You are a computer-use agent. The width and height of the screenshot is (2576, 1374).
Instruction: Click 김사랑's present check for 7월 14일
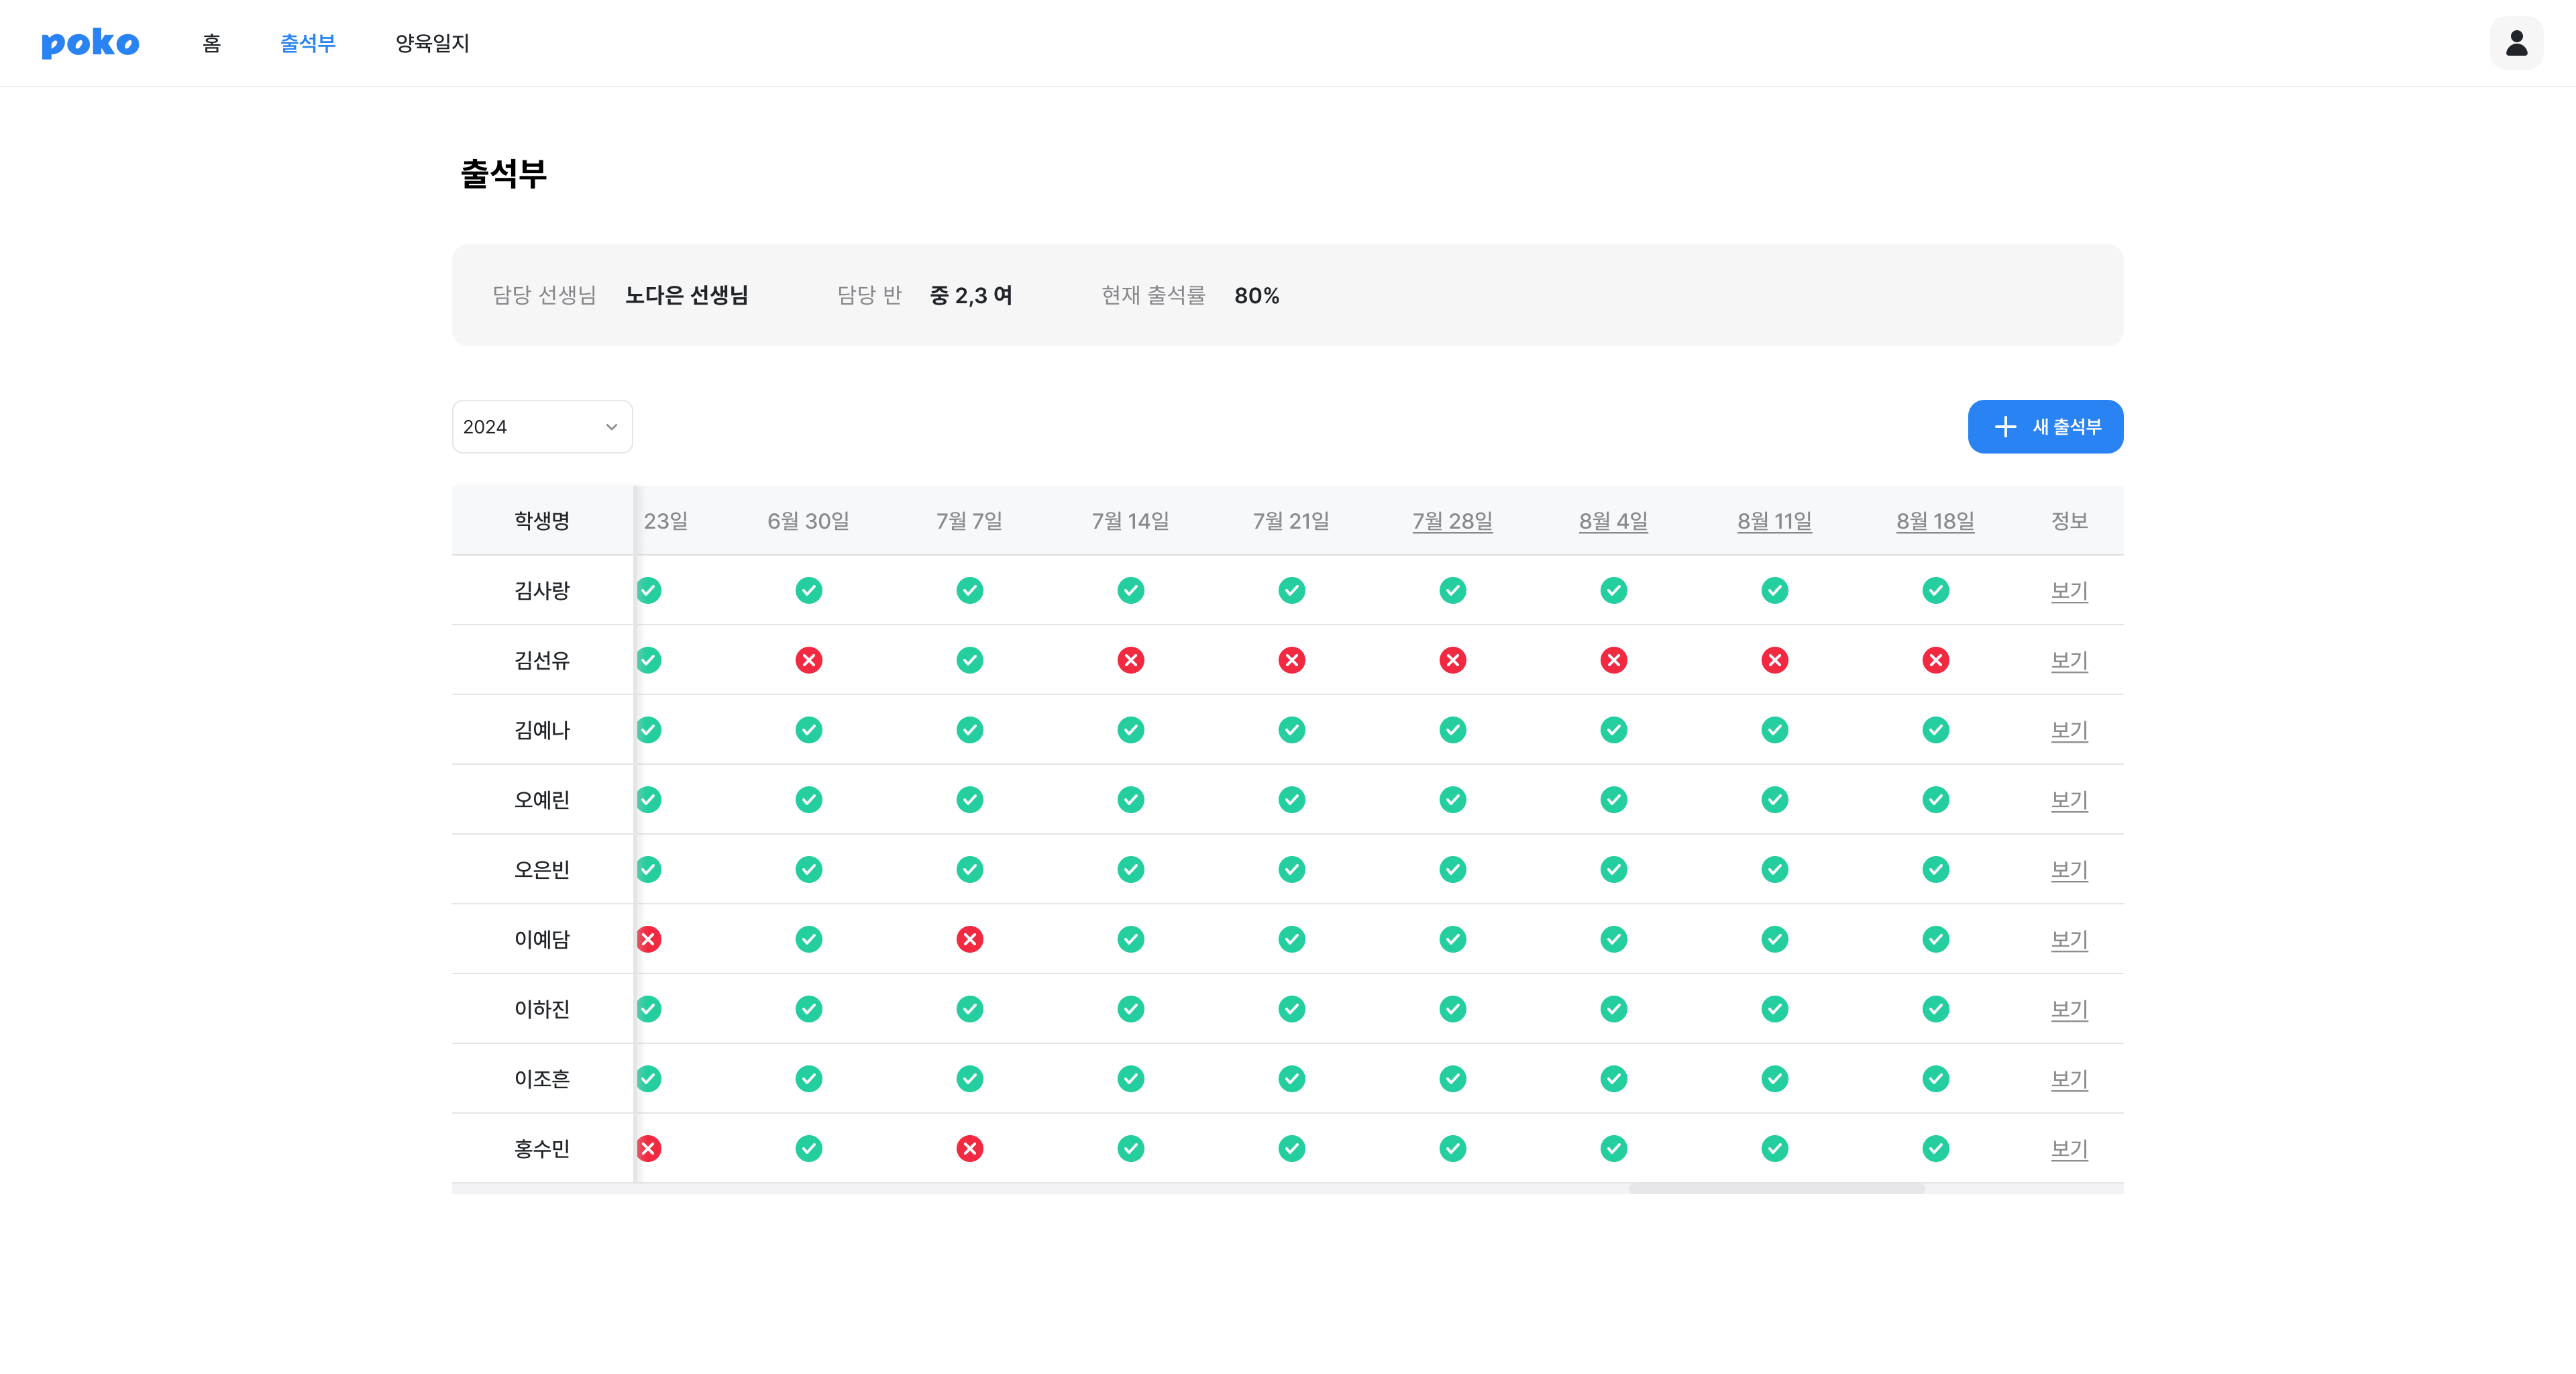[x=1130, y=590]
